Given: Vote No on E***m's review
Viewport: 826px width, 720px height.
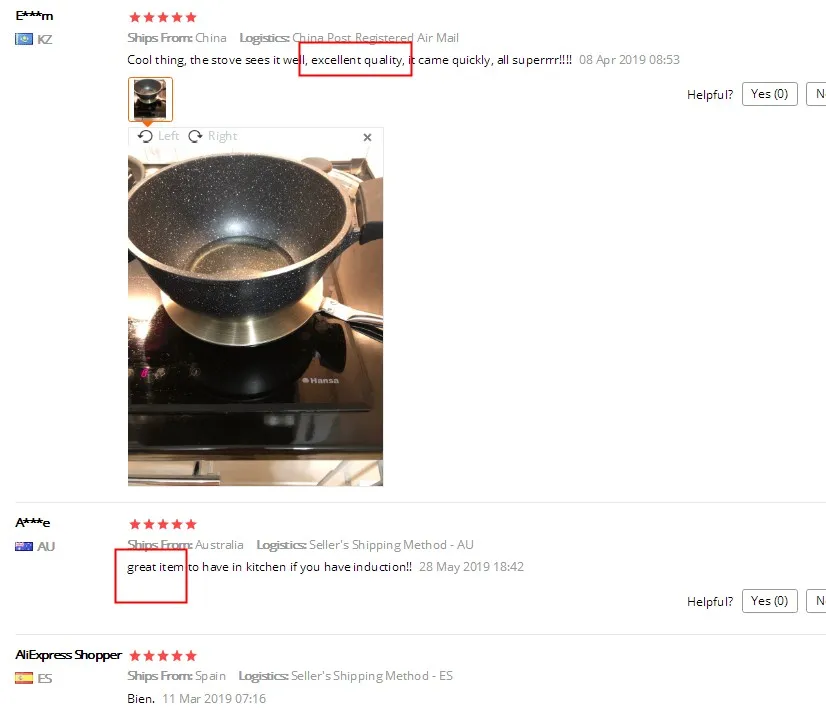Looking at the screenshot, I should [817, 94].
